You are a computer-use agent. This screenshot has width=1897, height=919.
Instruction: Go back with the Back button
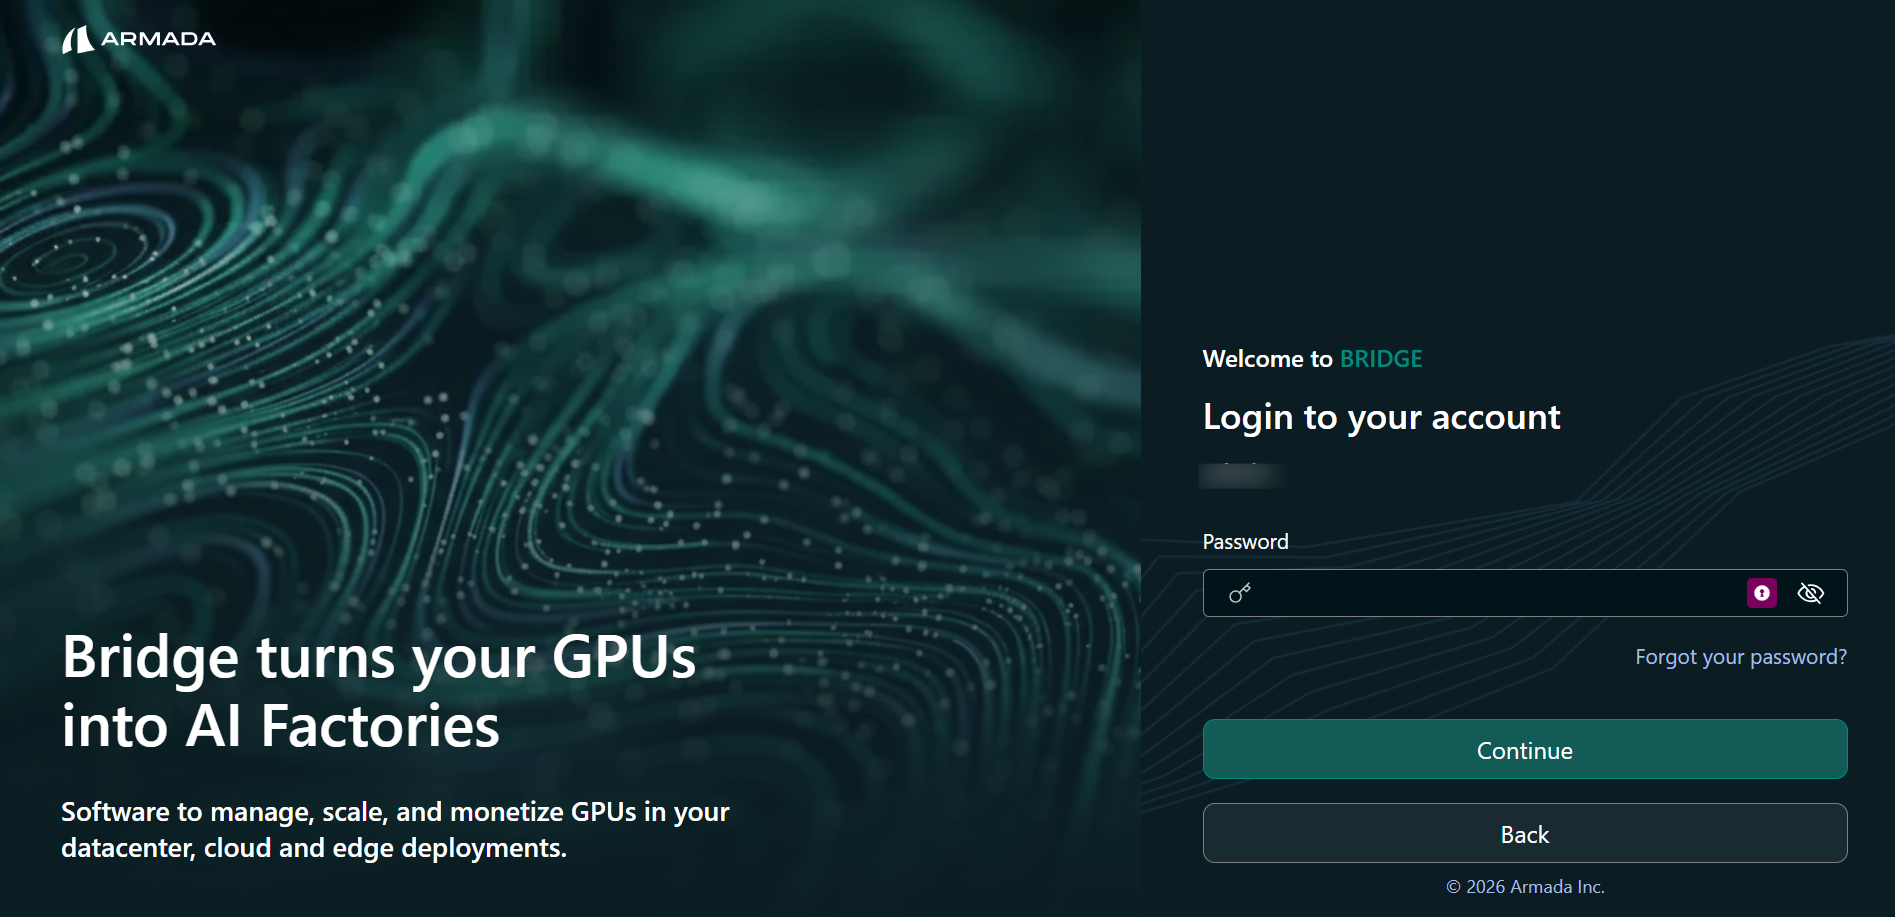tap(1525, 834)
